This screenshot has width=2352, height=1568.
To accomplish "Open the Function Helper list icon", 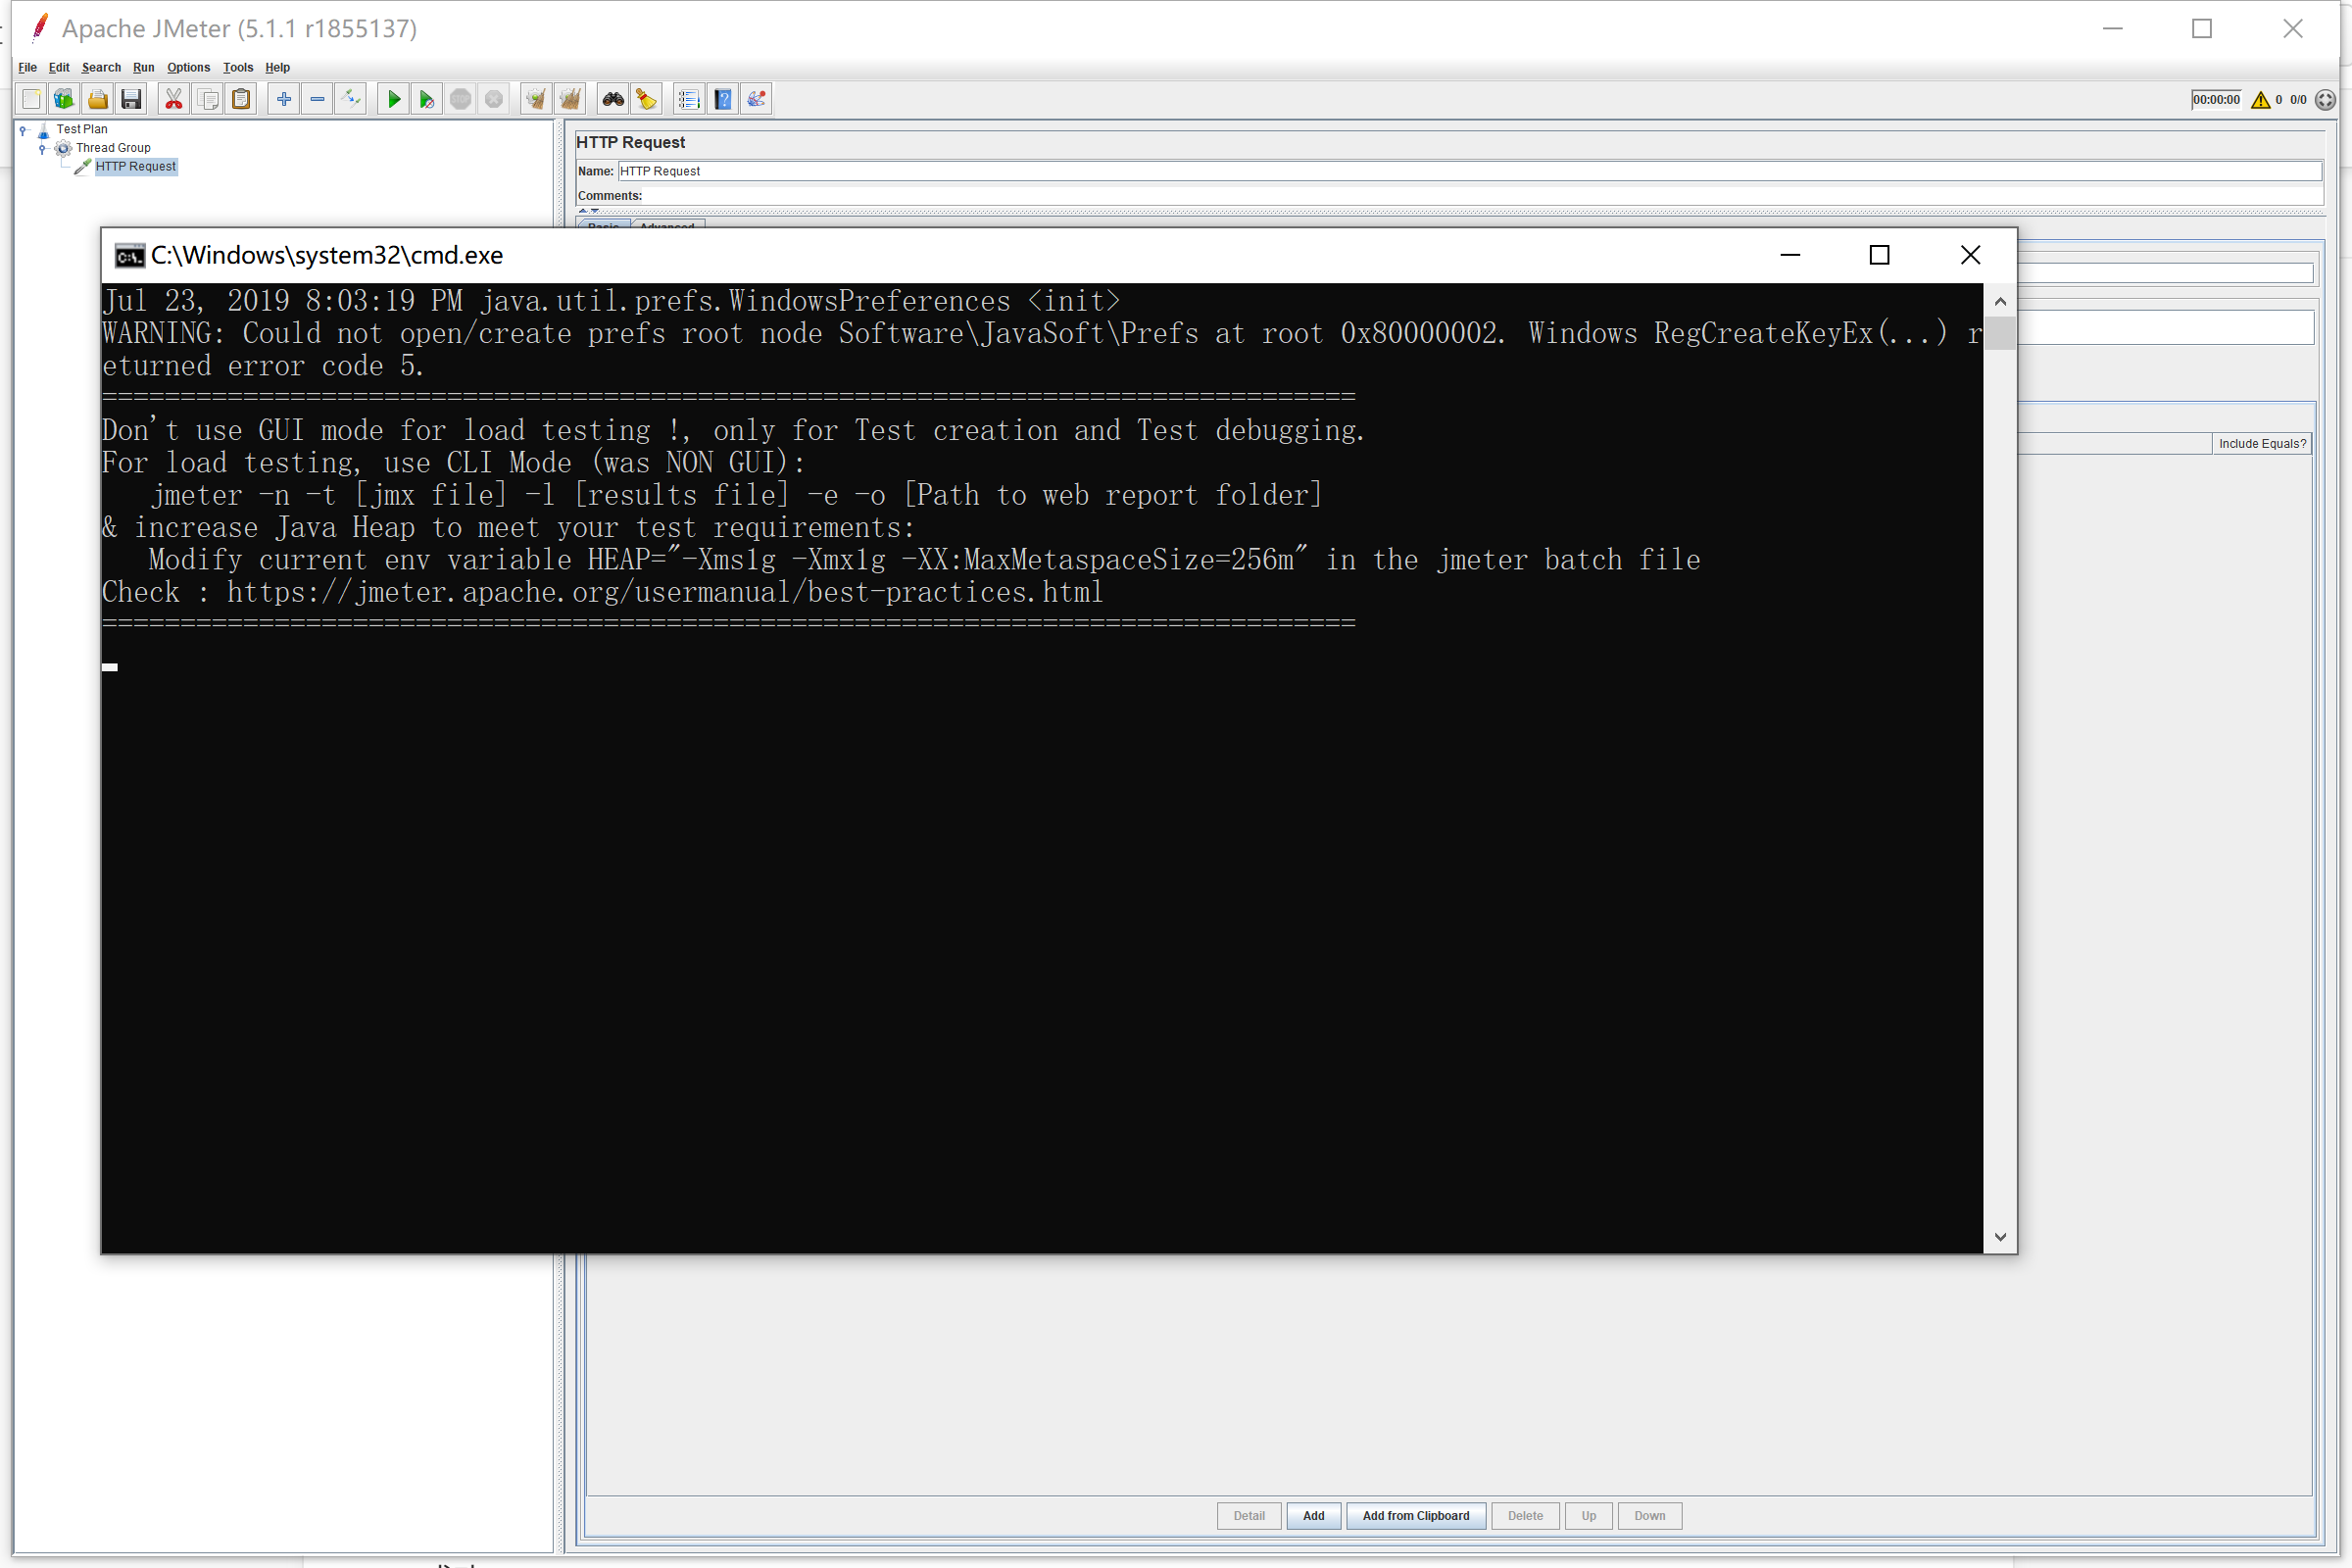I will [x=689, y=99].
